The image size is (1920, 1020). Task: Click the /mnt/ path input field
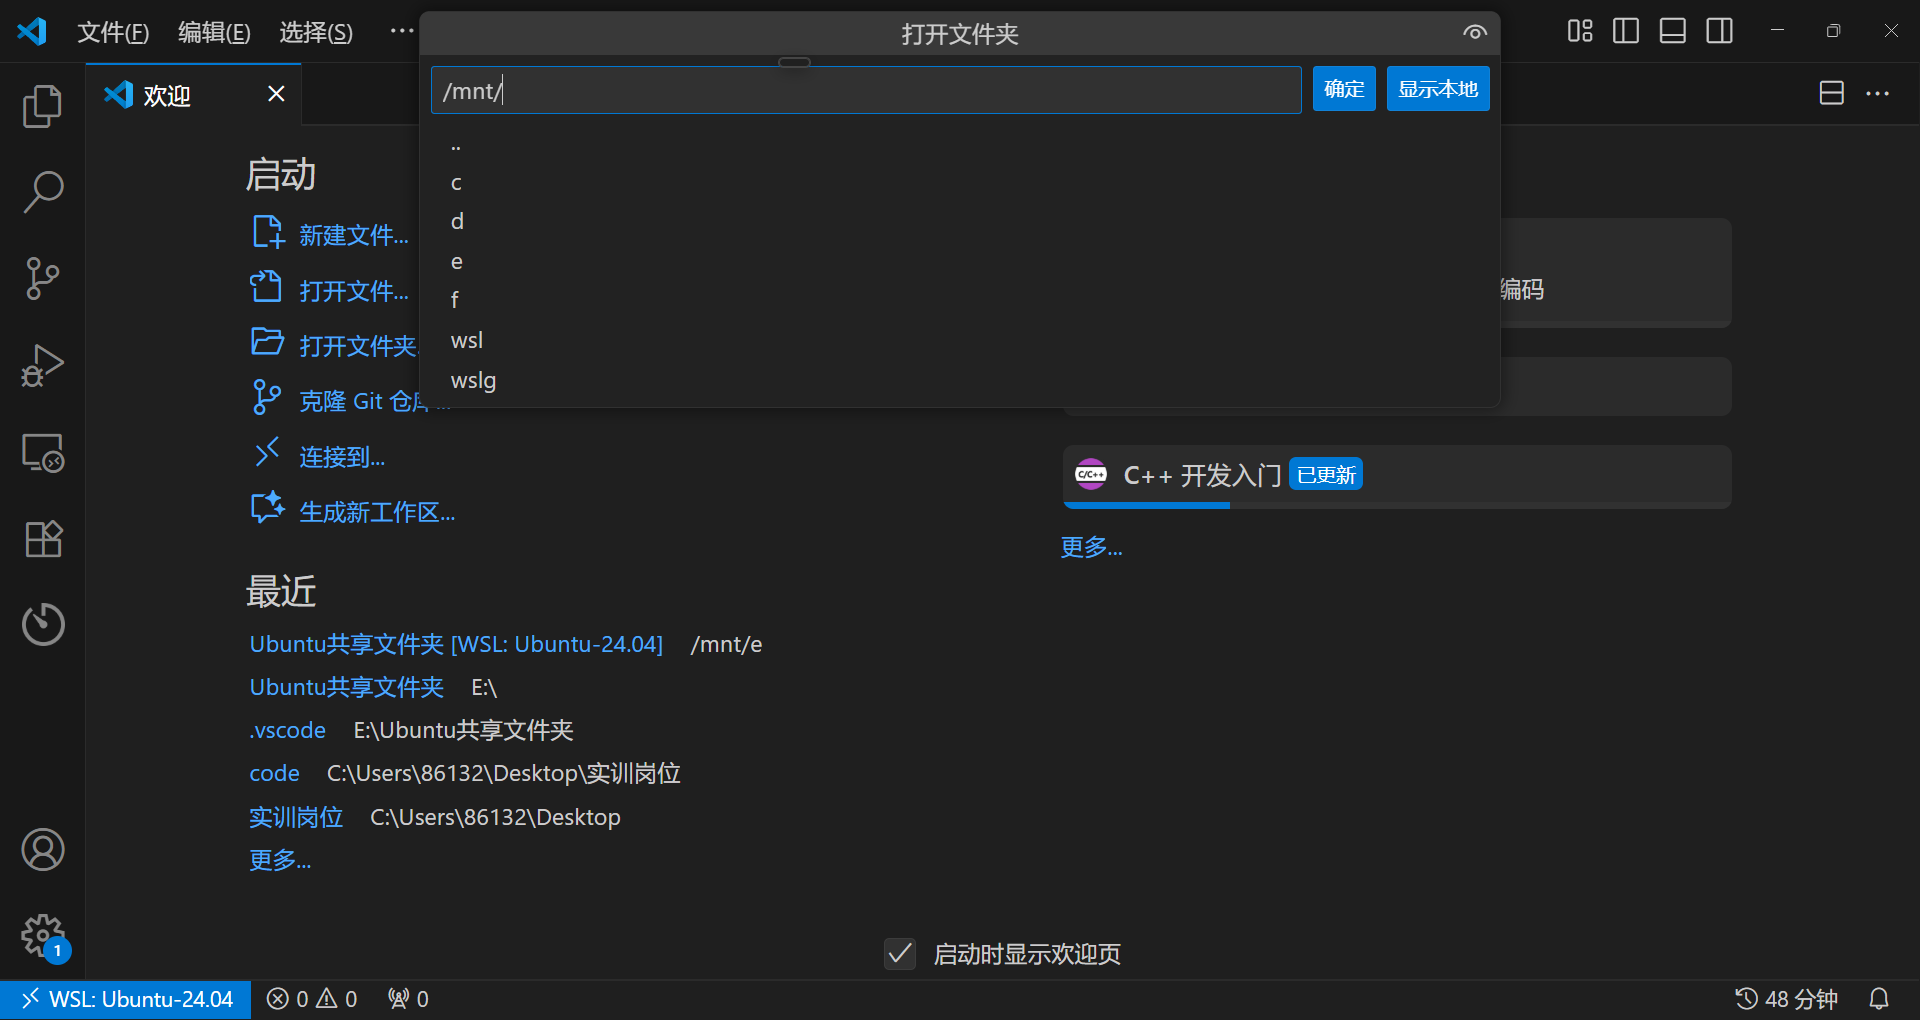click(x=866, y=90)
